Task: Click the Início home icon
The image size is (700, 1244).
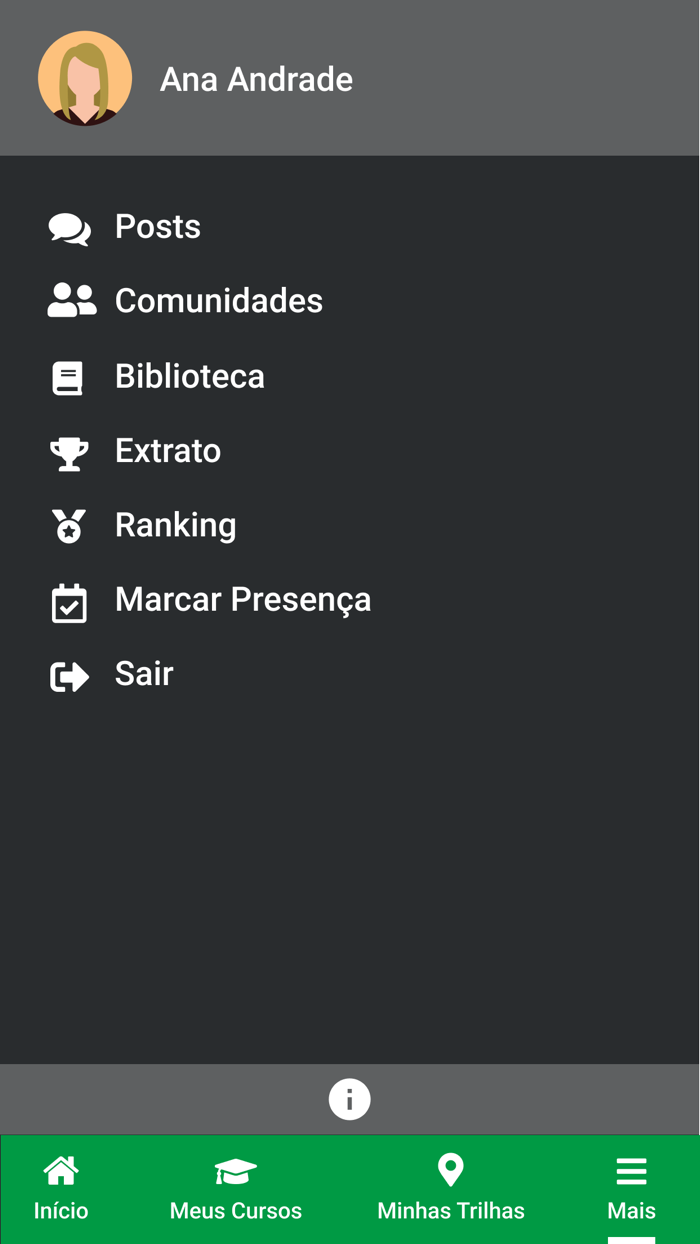Action: click(61, 1170)
